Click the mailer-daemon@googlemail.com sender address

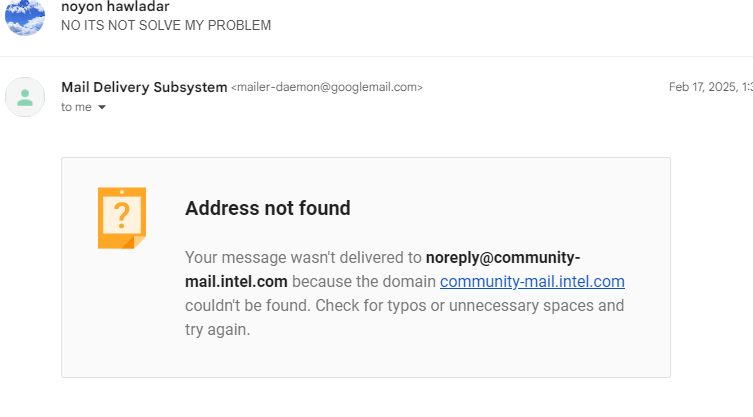pos(327,88)
